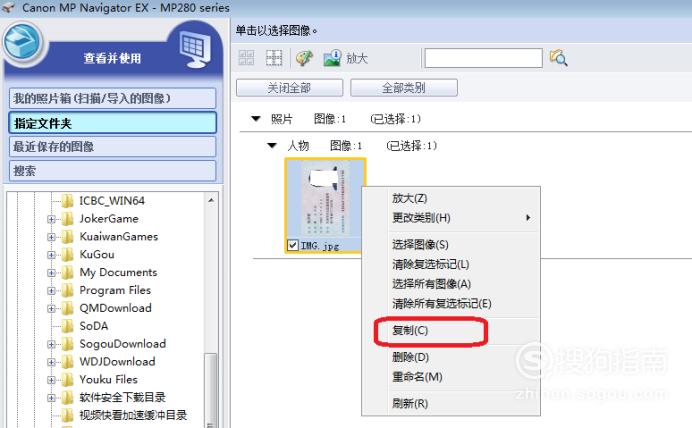
Task: Click the 放大 zoom-in picture icon
Action: (332, 58)
